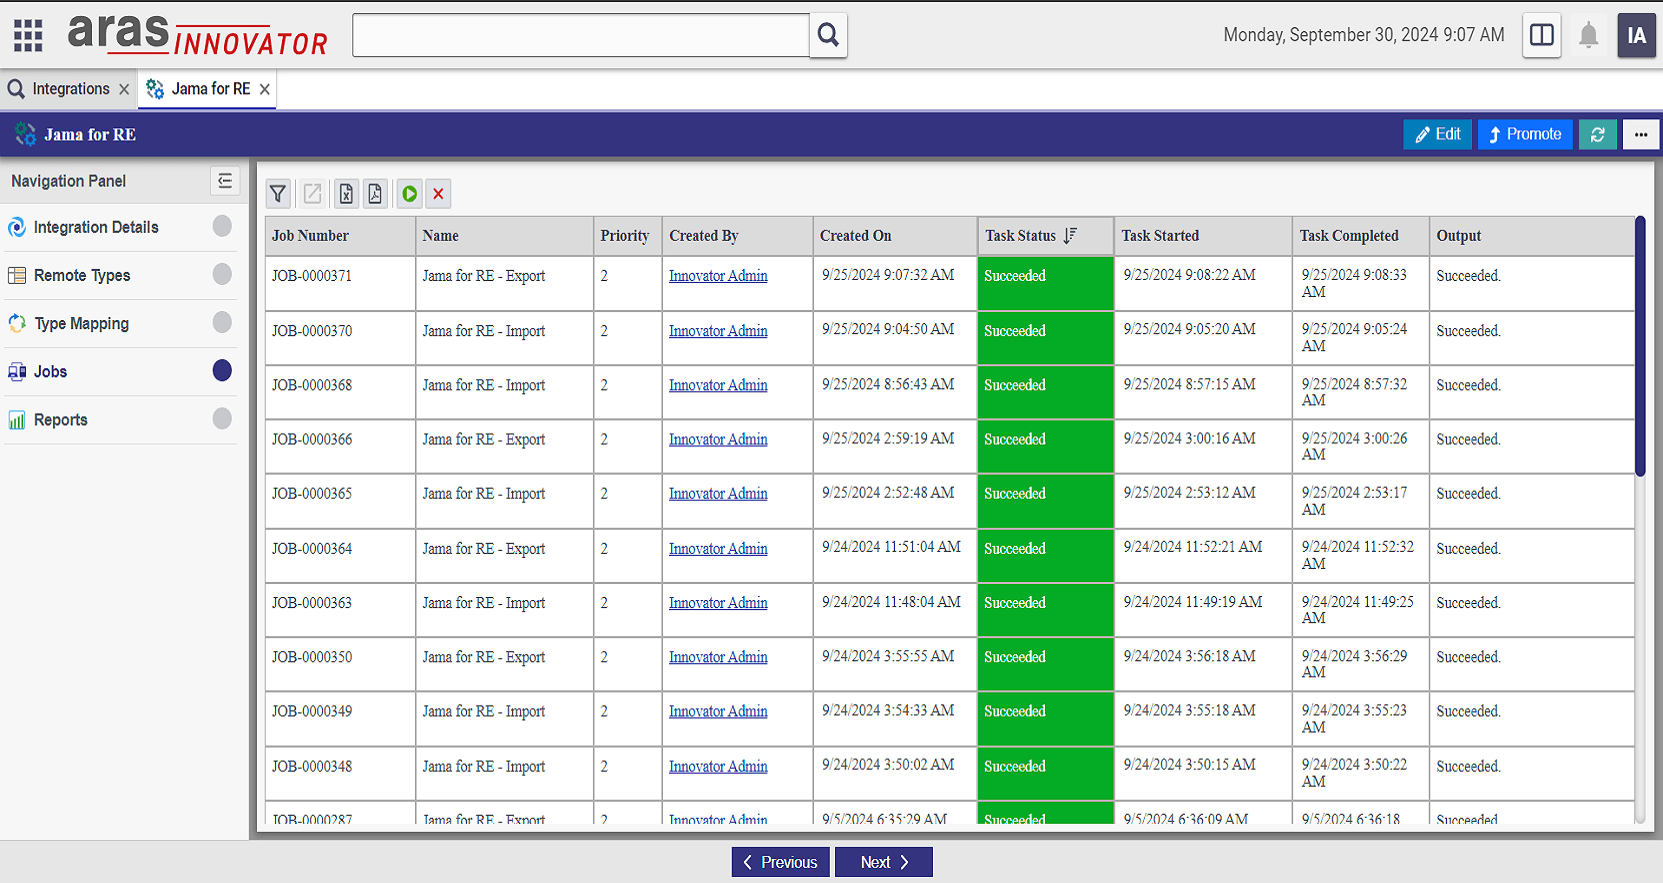Click the Edit button
The image size is (1663, 883).
[1437, 134]
